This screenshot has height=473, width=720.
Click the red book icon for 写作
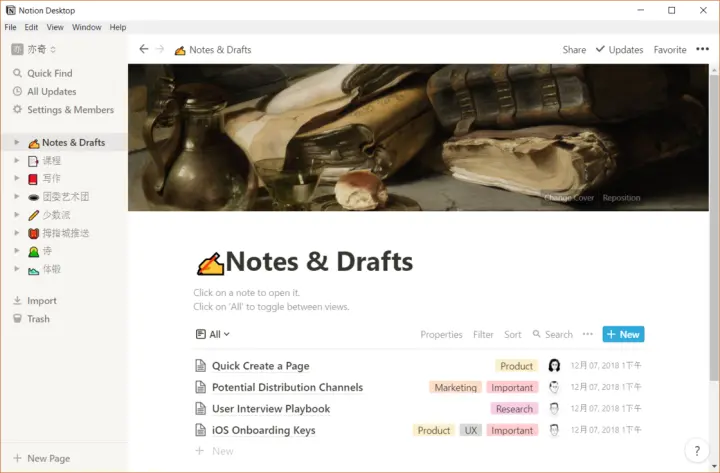[x=33, y=179]
